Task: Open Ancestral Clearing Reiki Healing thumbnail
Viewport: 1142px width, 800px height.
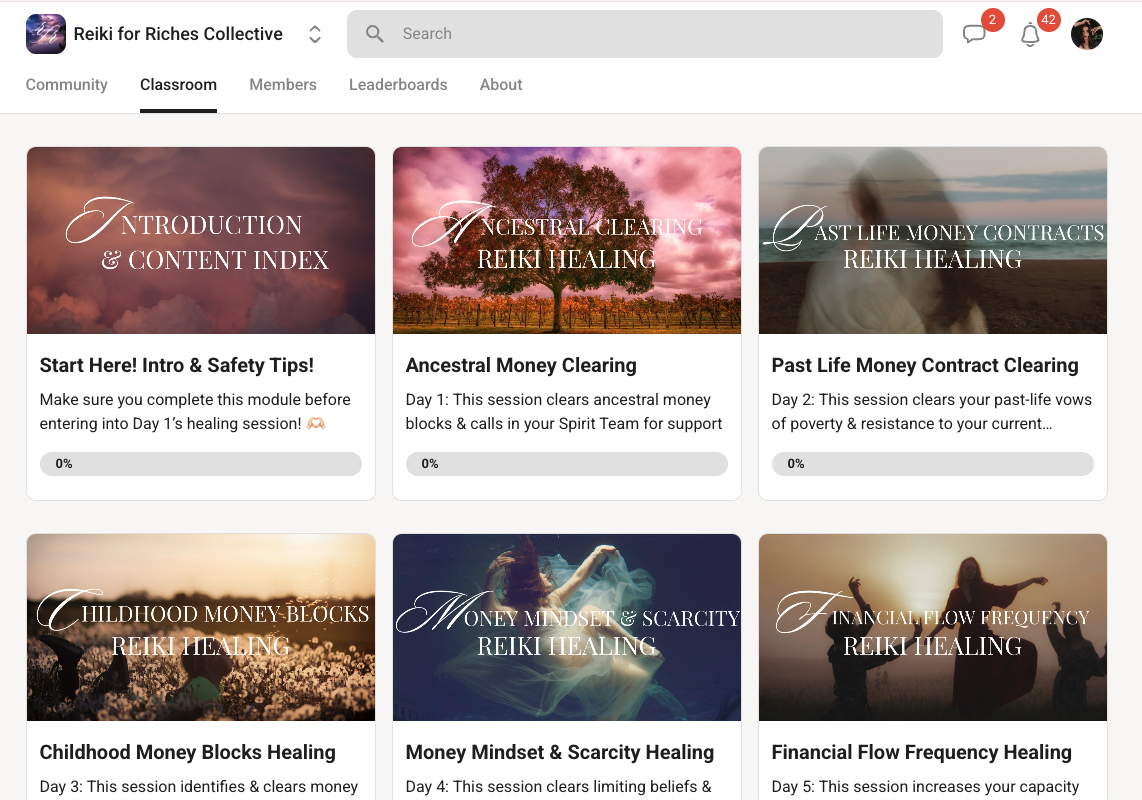Action: [x=567, y=240]
